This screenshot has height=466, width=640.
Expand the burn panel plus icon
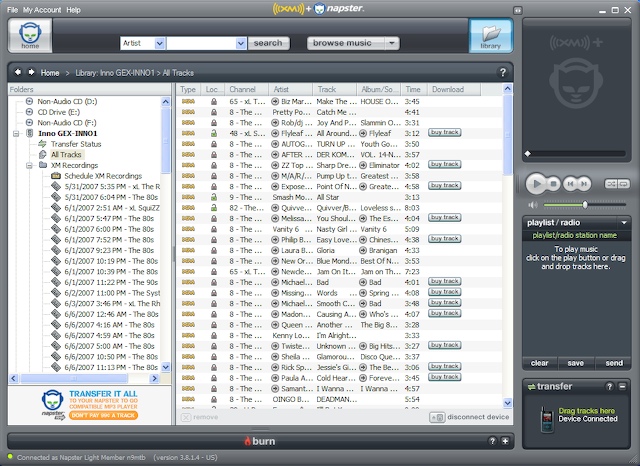505,441
